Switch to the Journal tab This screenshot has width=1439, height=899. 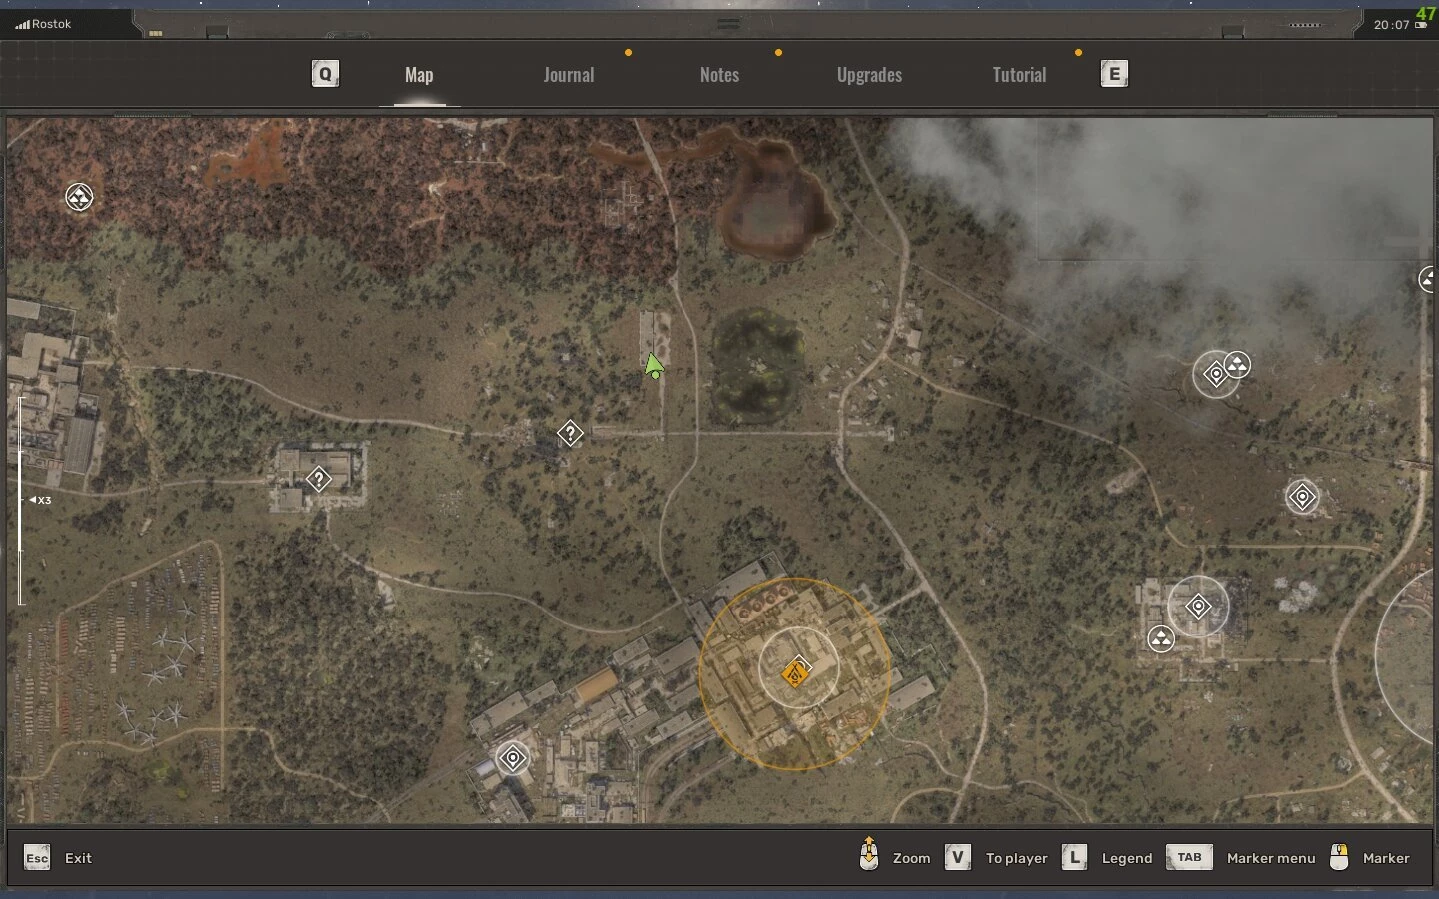click(x=568, y=75)
